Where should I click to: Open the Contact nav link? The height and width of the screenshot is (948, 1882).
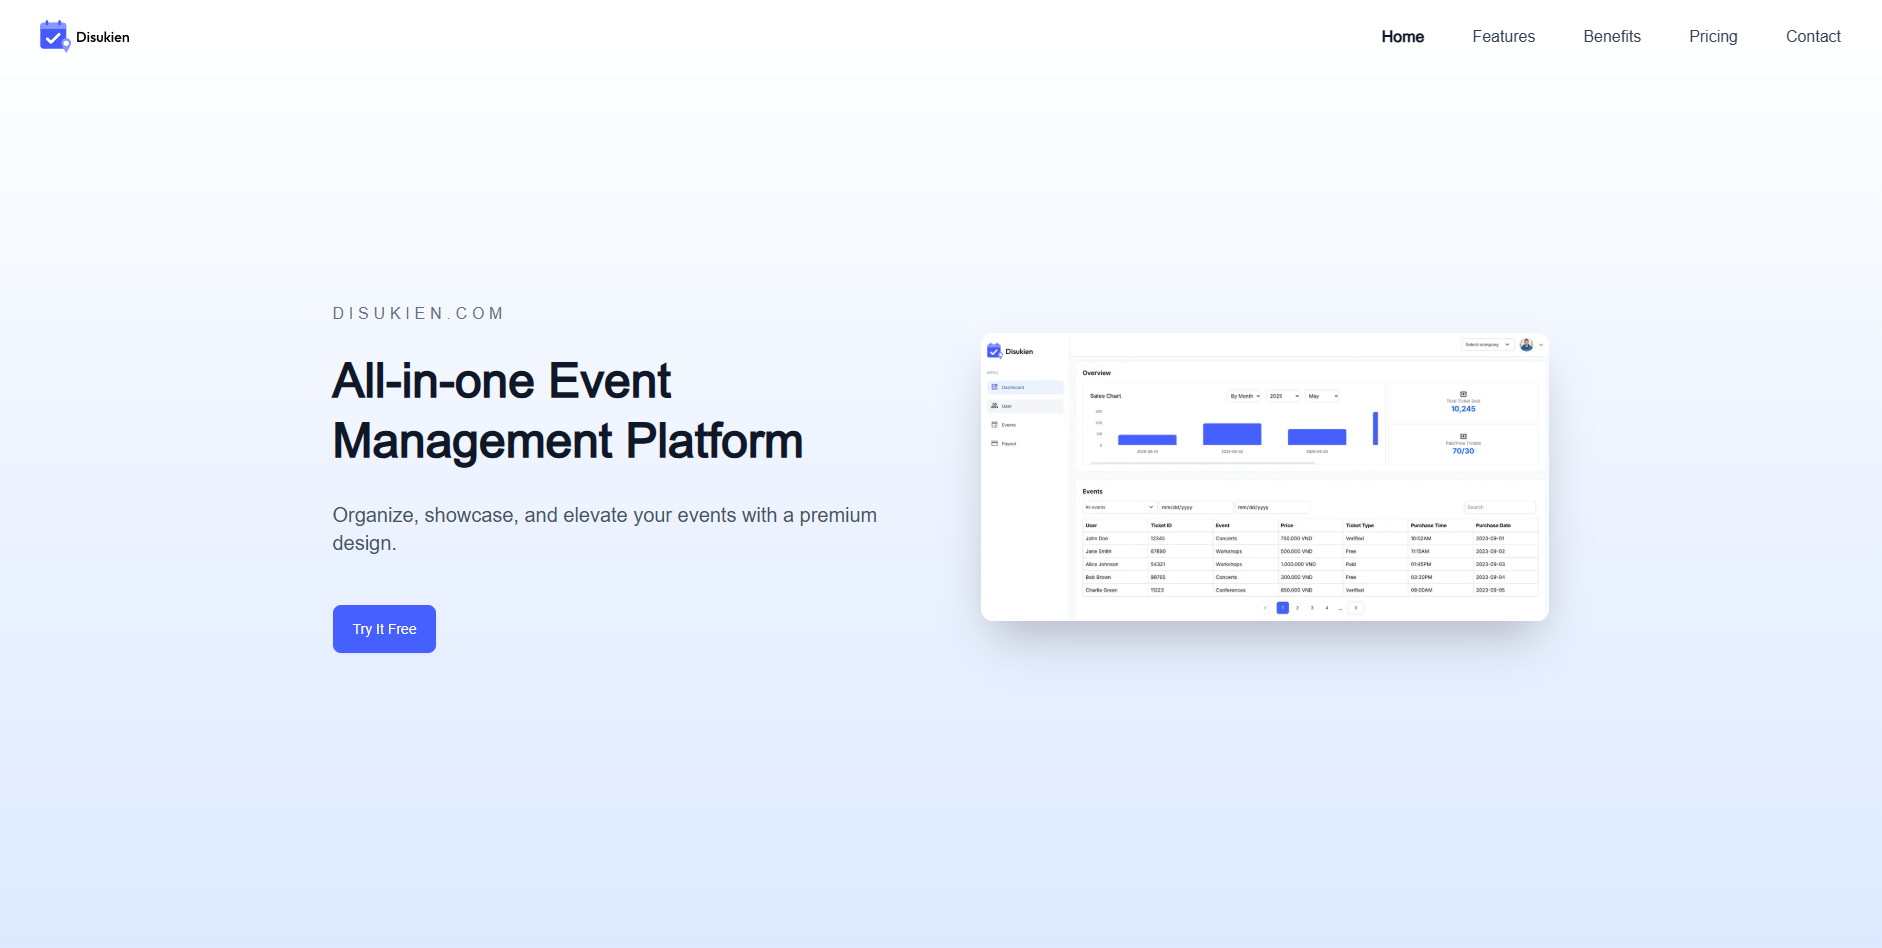click(1813, 36)
